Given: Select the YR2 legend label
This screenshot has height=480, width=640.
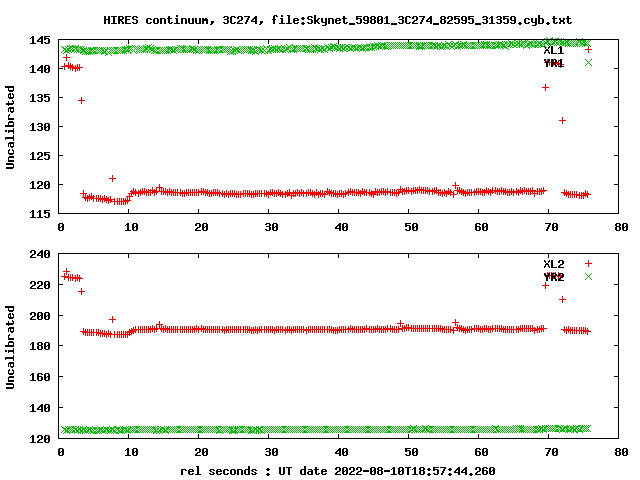Looking at the screenshot, I should tap(553, 277).
